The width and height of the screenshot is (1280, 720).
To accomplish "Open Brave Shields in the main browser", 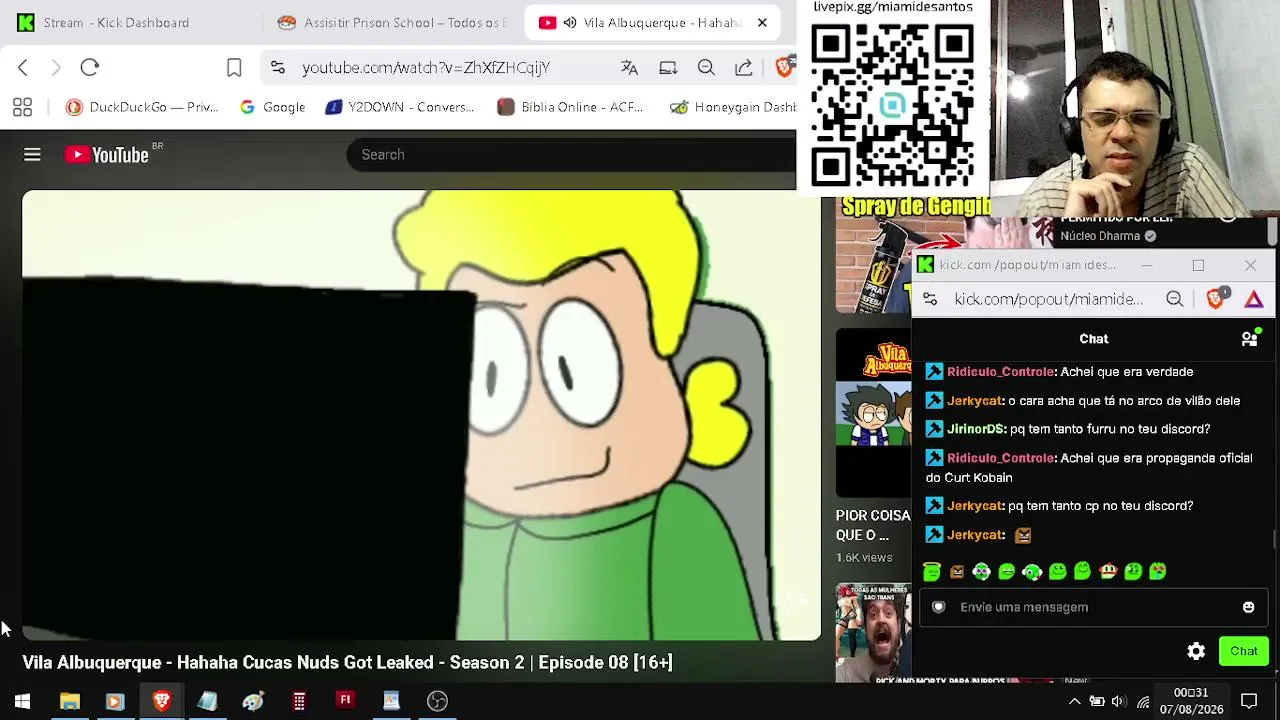I will click(785, 67).
